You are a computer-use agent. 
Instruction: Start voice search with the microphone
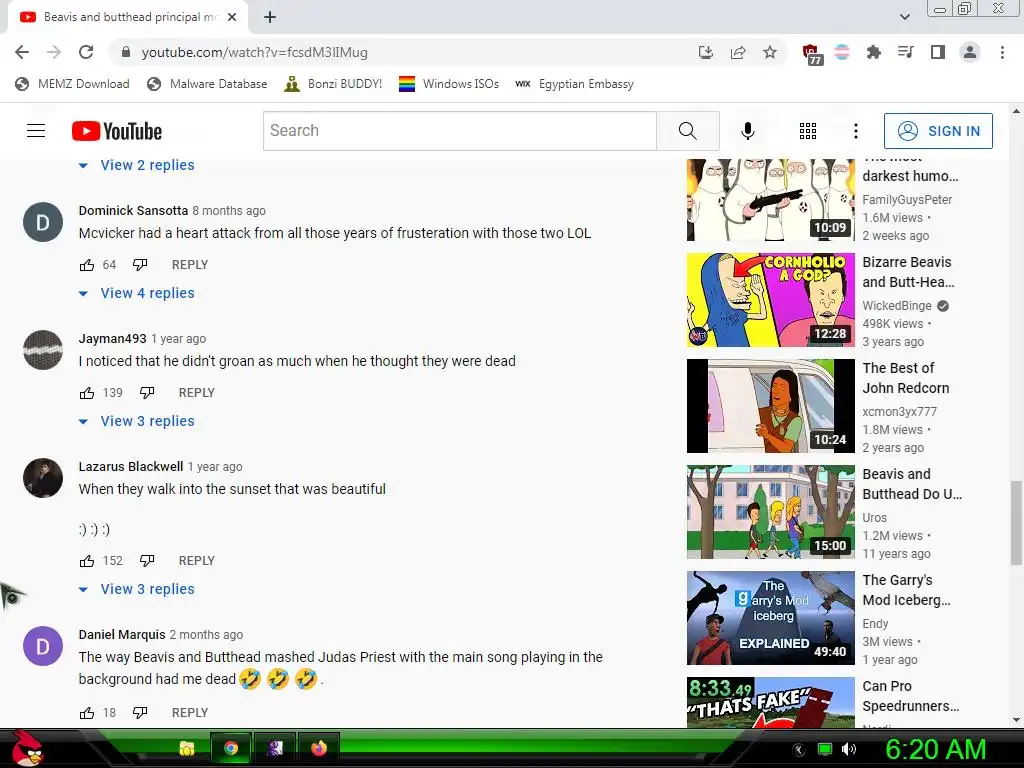coord(748,131)
